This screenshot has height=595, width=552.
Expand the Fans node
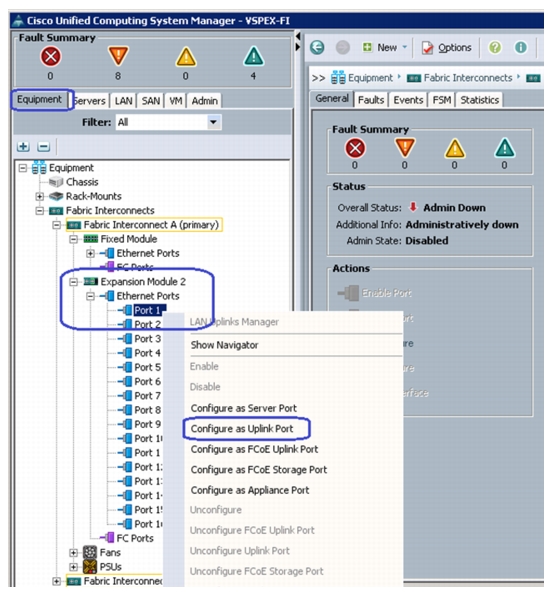(74, 553)
